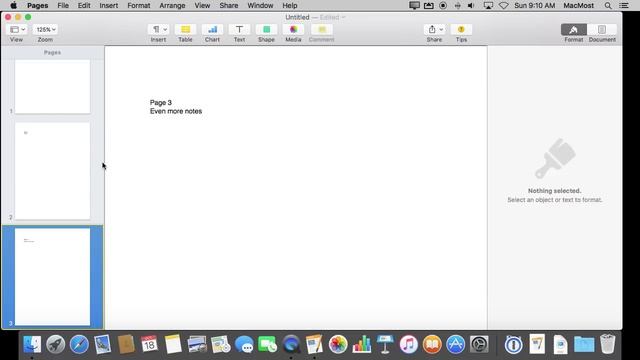
Task: Open the Format menu in menu bar
Action: click(x=139, y=5)
